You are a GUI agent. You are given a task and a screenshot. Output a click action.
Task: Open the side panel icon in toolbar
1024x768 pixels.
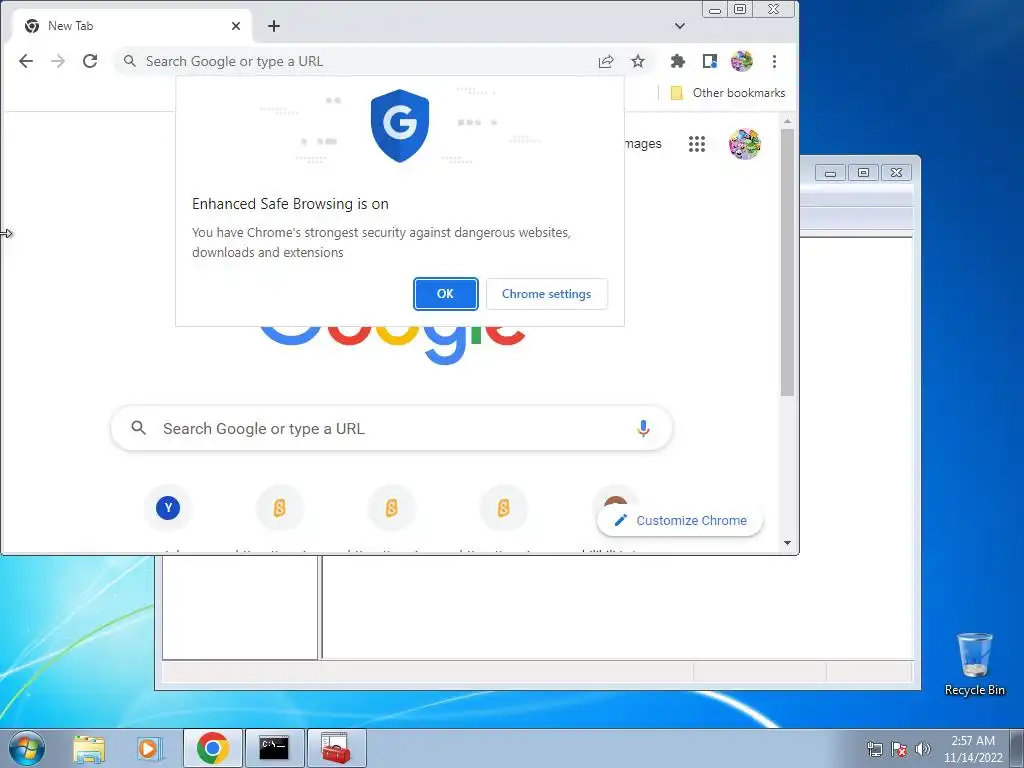click(709, 61)
